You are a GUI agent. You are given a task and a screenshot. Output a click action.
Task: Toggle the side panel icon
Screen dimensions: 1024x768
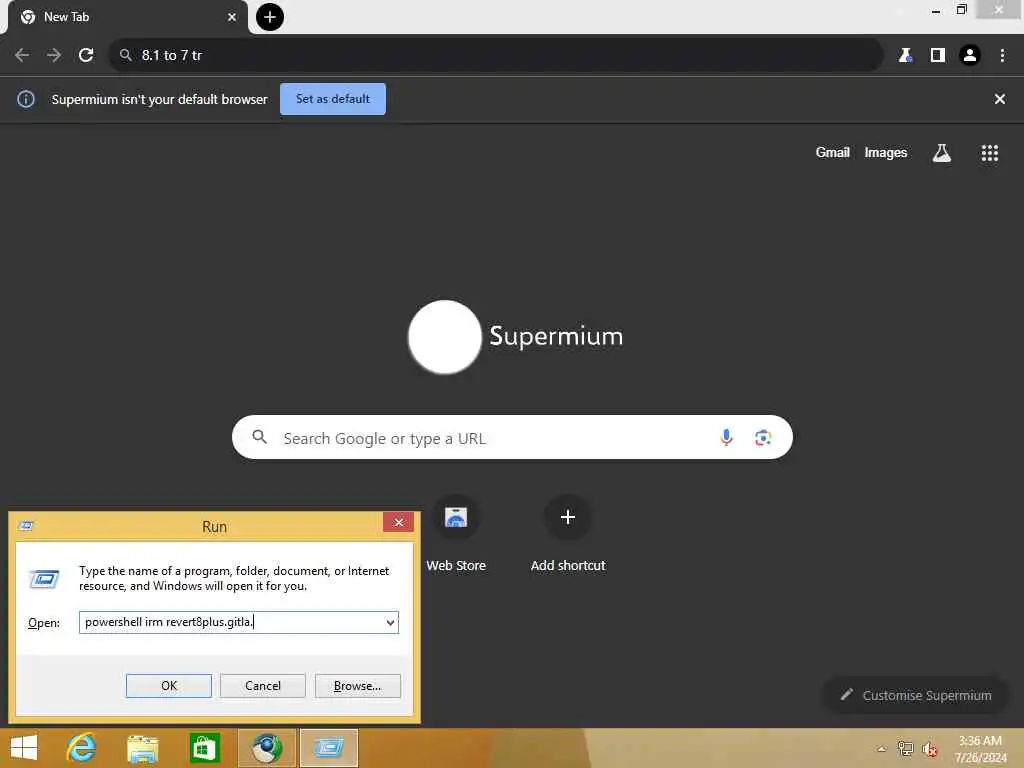[x=938, y=56]
